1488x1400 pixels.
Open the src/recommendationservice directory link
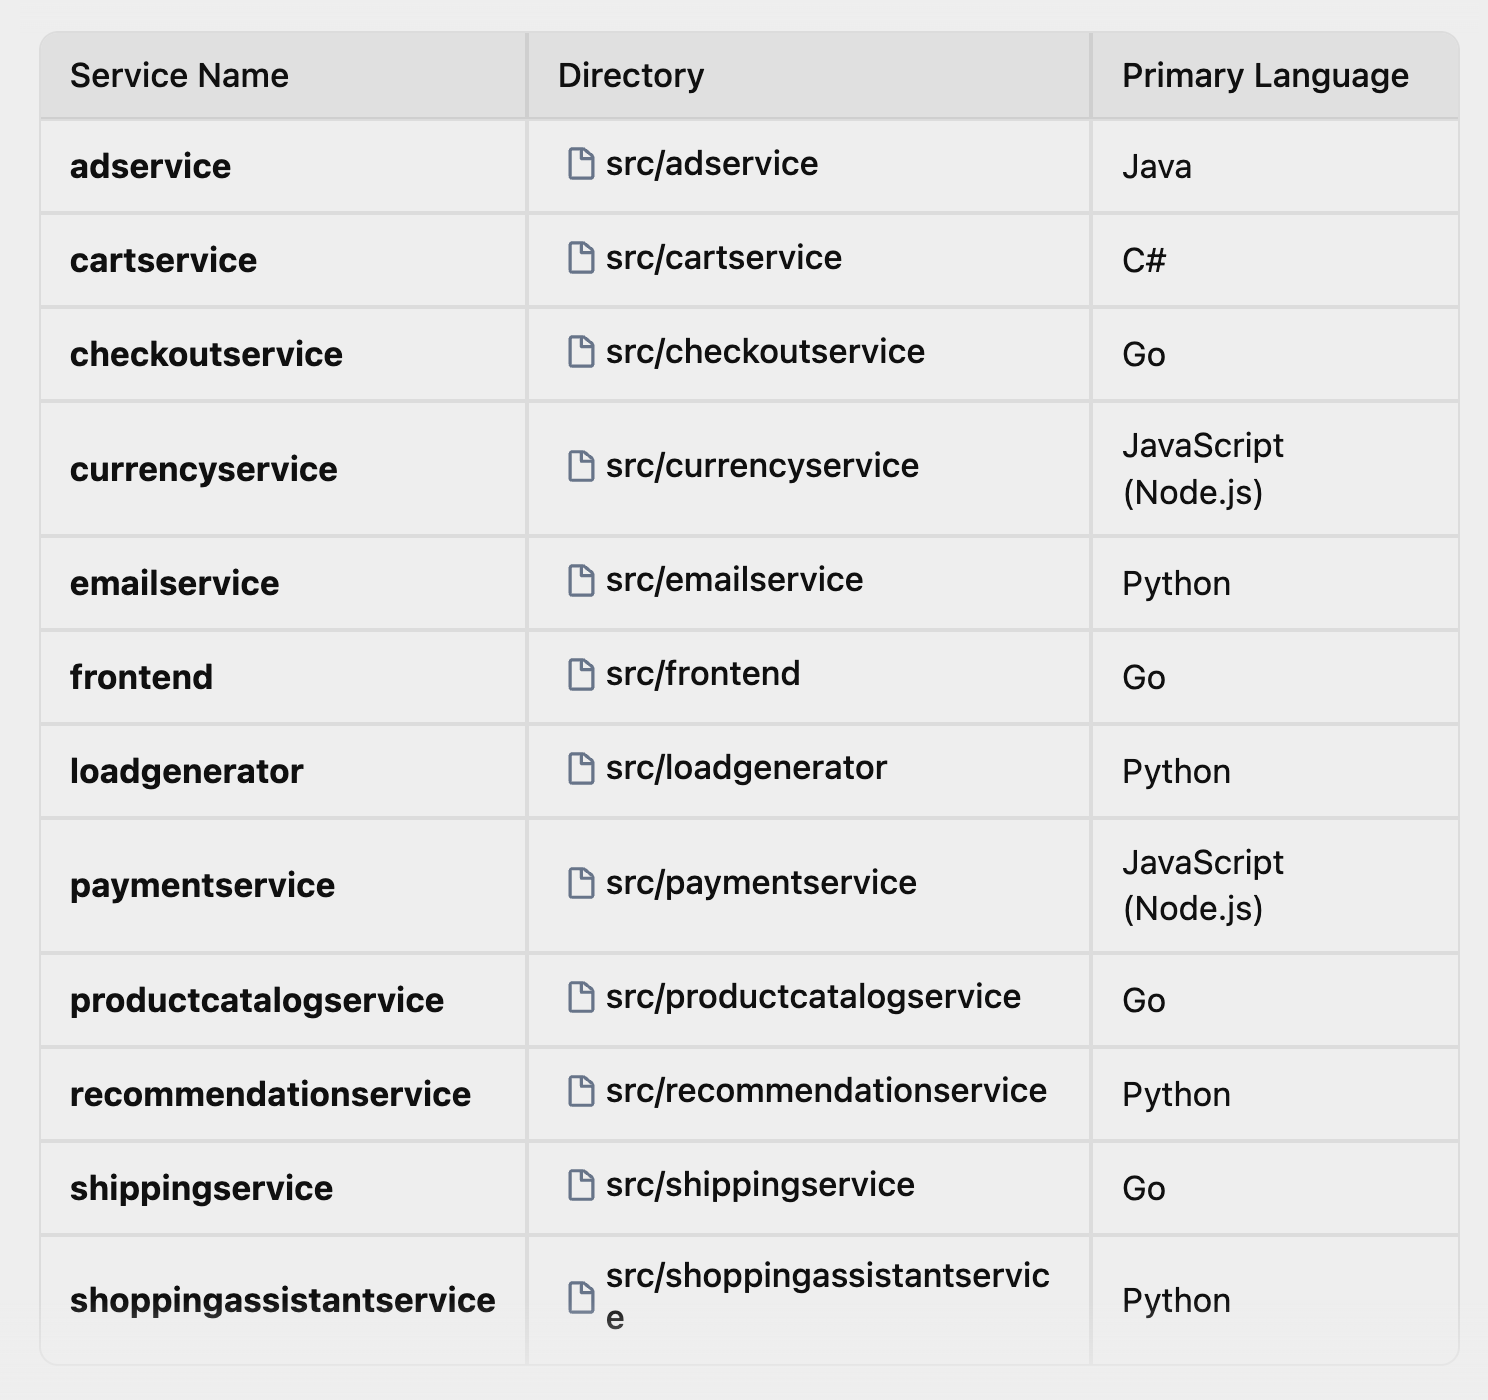[826, 1090]
